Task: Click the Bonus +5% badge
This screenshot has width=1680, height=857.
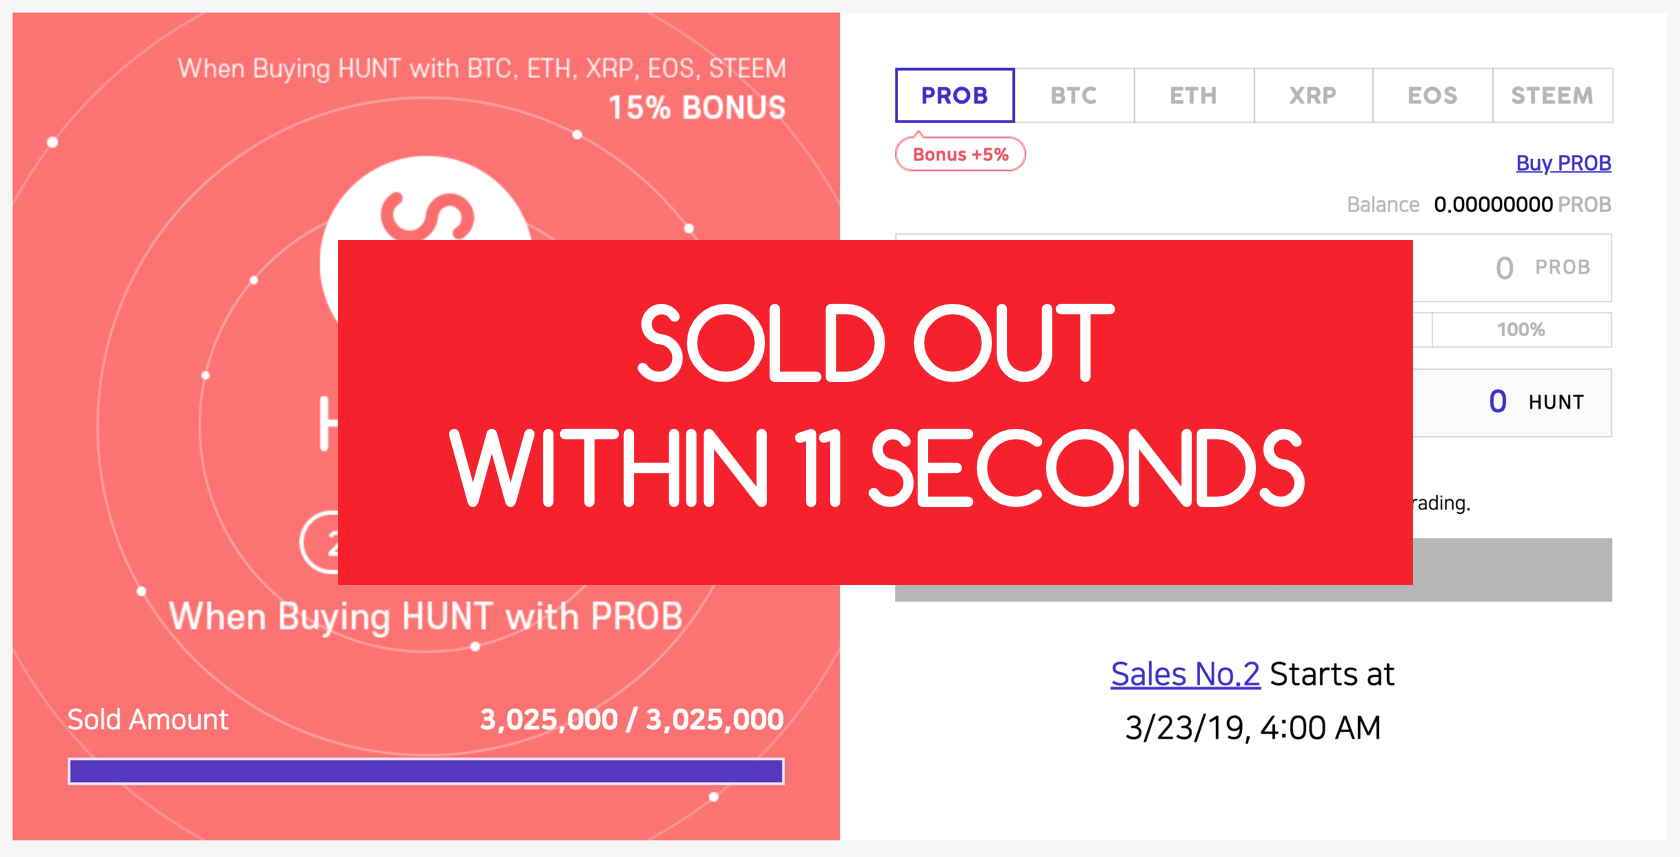Action: click(x=960, y=155)
